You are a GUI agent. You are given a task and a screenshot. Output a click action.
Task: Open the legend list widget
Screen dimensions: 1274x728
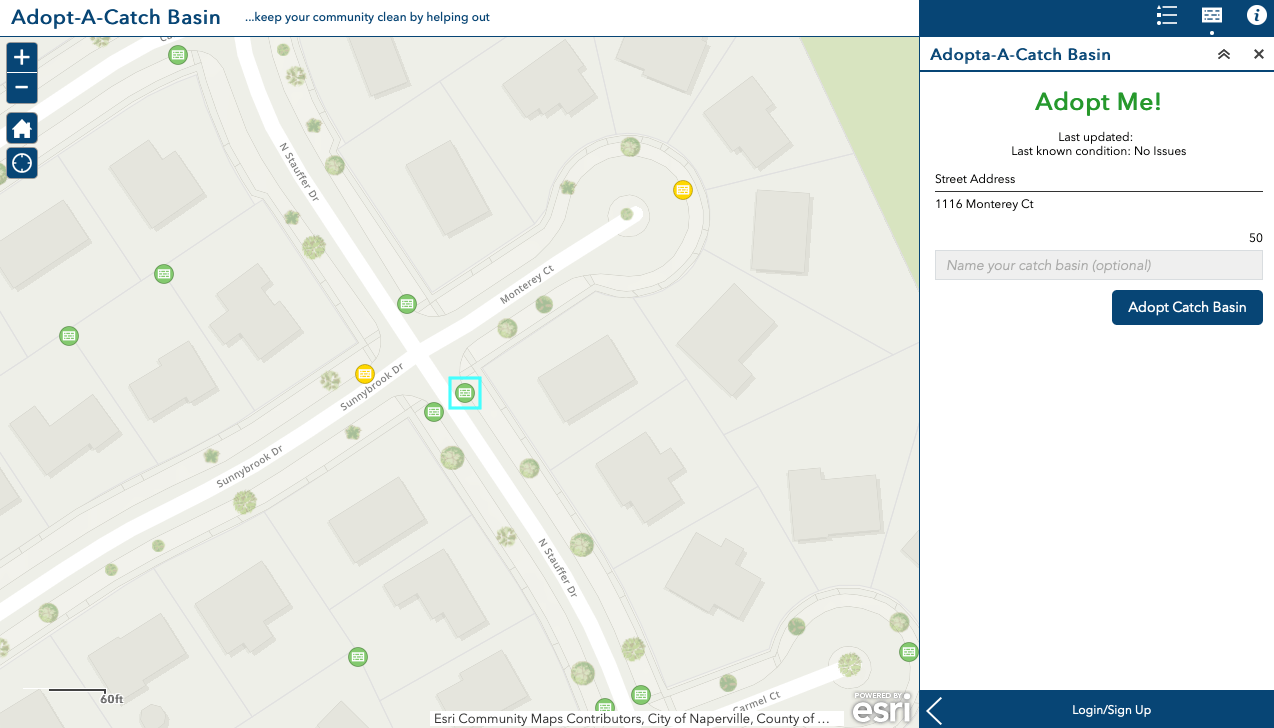(x=1165, y=15)
